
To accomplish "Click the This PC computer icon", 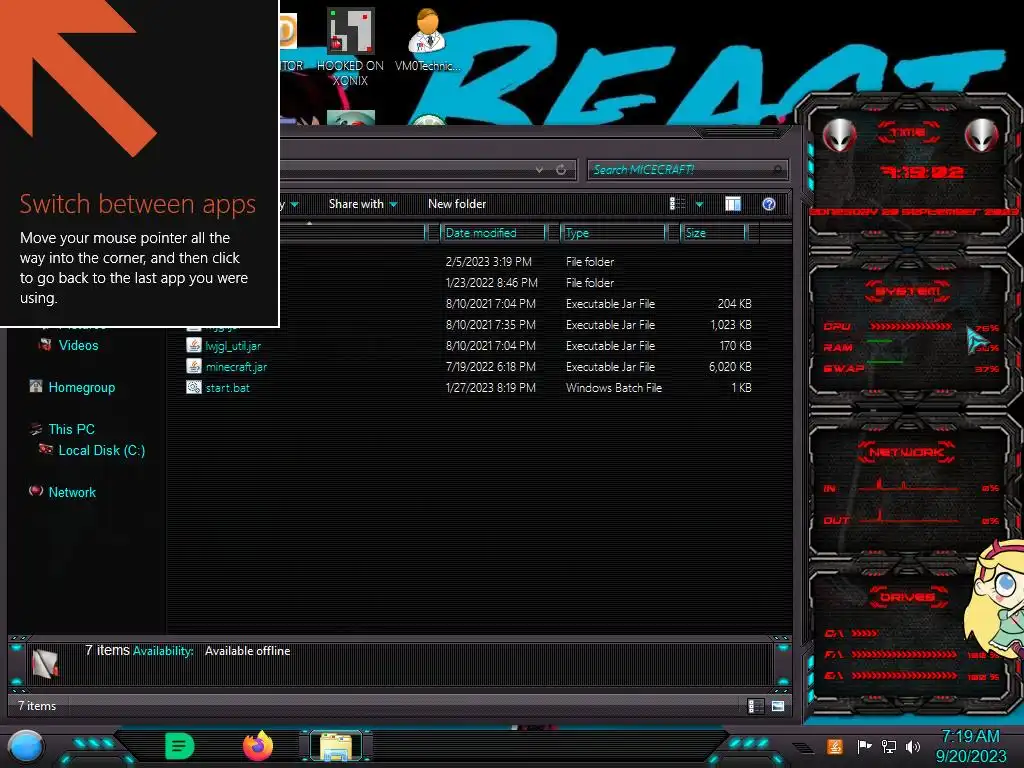I will [x=35, y=428].
